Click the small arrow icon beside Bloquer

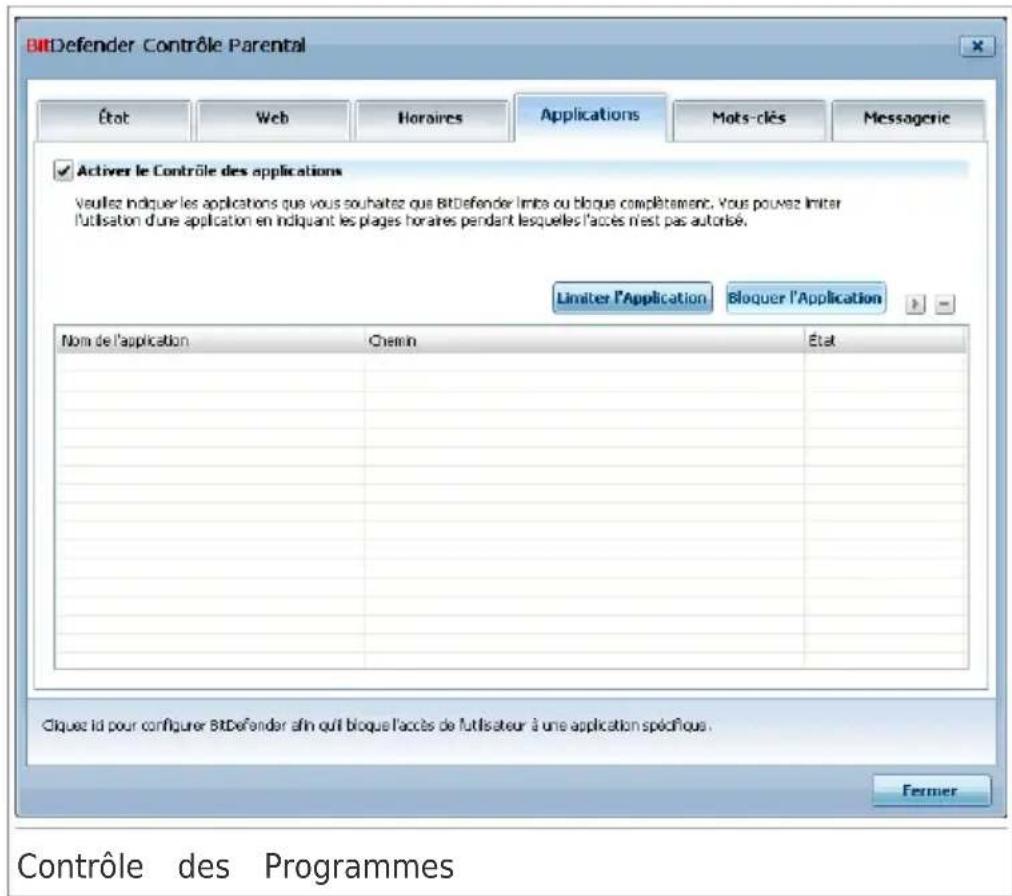pos(915,303)
